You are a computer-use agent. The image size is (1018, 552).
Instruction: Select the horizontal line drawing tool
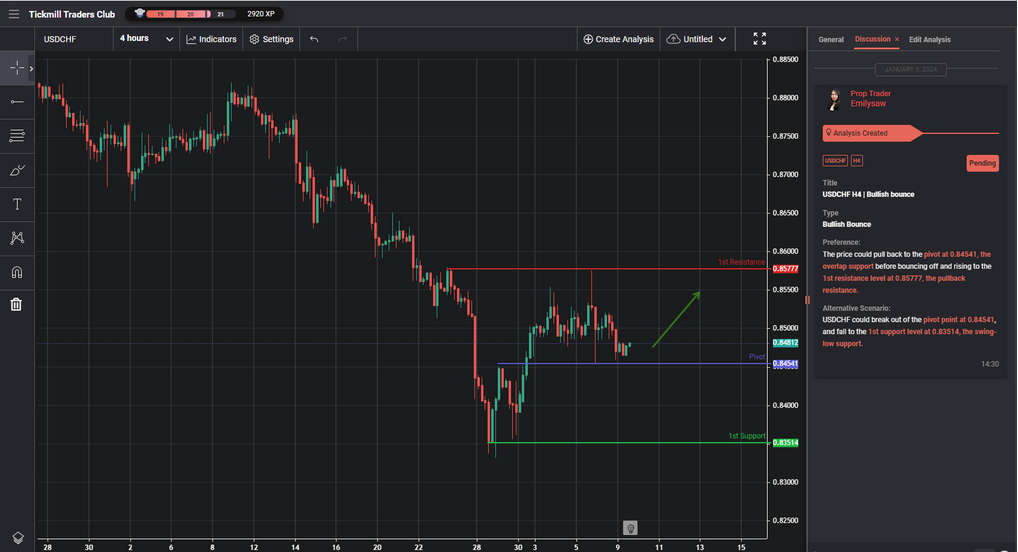(17, 102)
